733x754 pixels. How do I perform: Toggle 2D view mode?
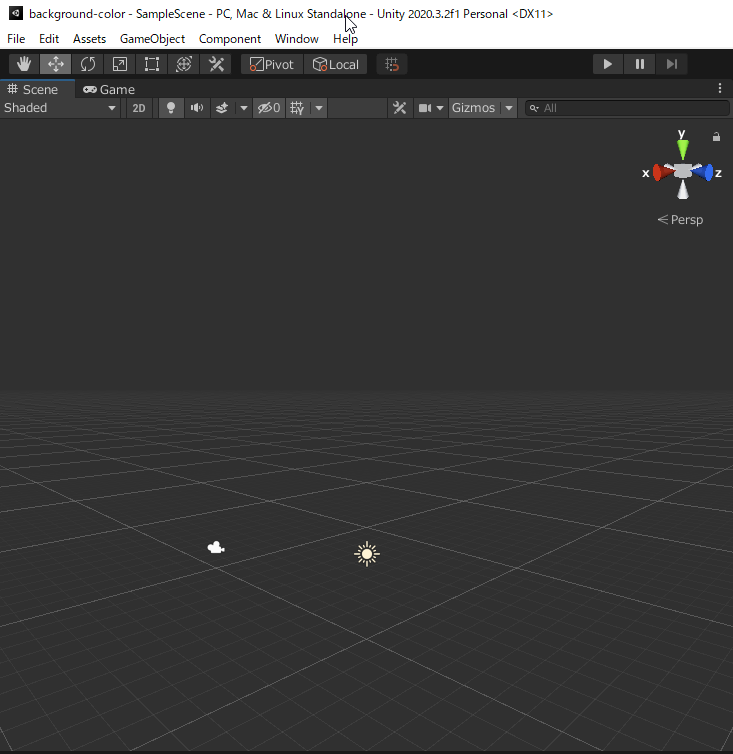coord(139,108)
